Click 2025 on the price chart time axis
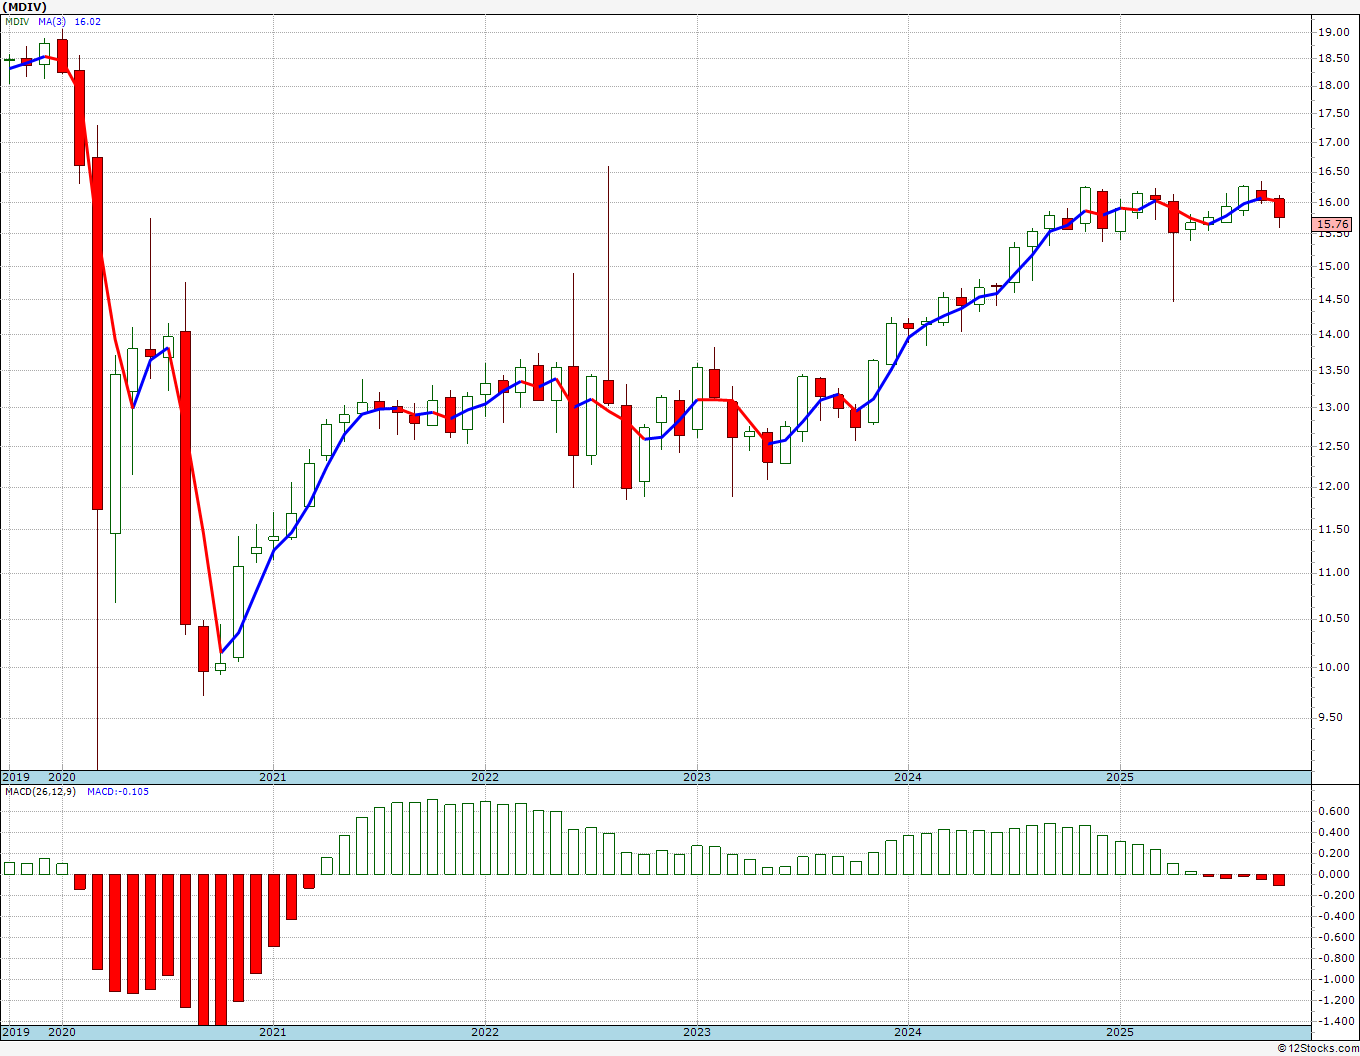The height and width of the screenshot is (1056, 1360). click(x=1120, y=777)
